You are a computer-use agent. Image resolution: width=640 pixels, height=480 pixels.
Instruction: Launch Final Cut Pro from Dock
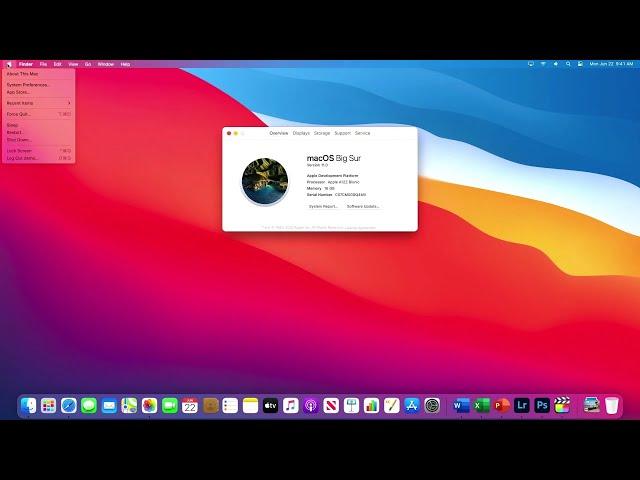click(562, 405)
